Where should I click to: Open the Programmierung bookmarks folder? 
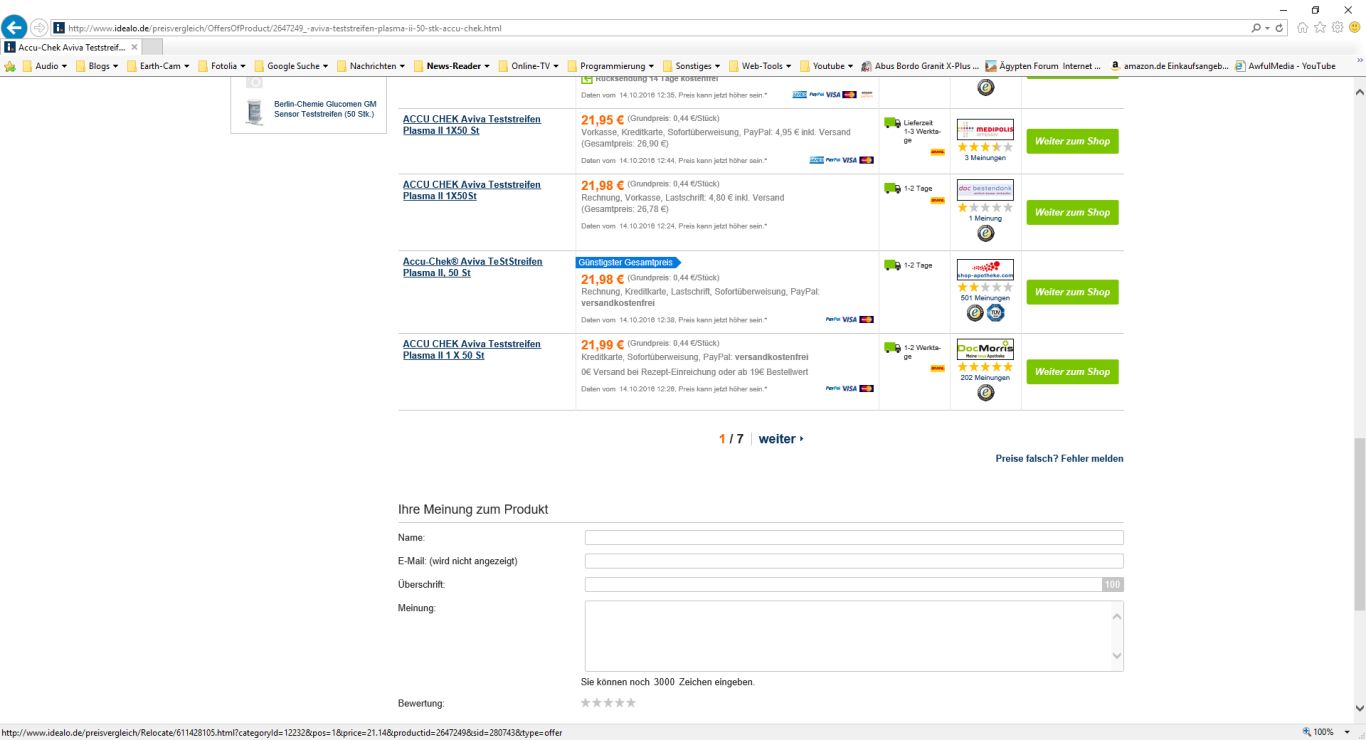611,66
